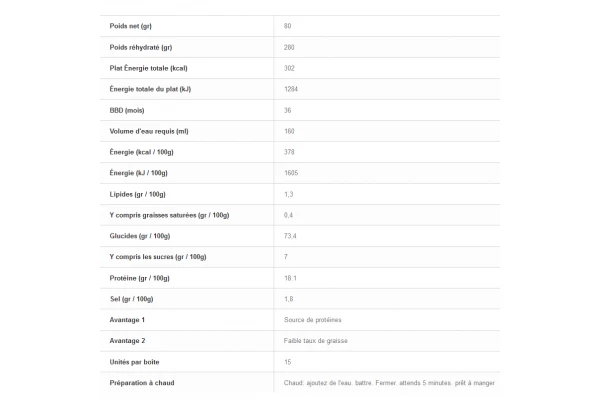Viewport: 600px width, 408px height.
Task: Select the 'Énergie (kJ / 100g)' label
Action: 139,173
